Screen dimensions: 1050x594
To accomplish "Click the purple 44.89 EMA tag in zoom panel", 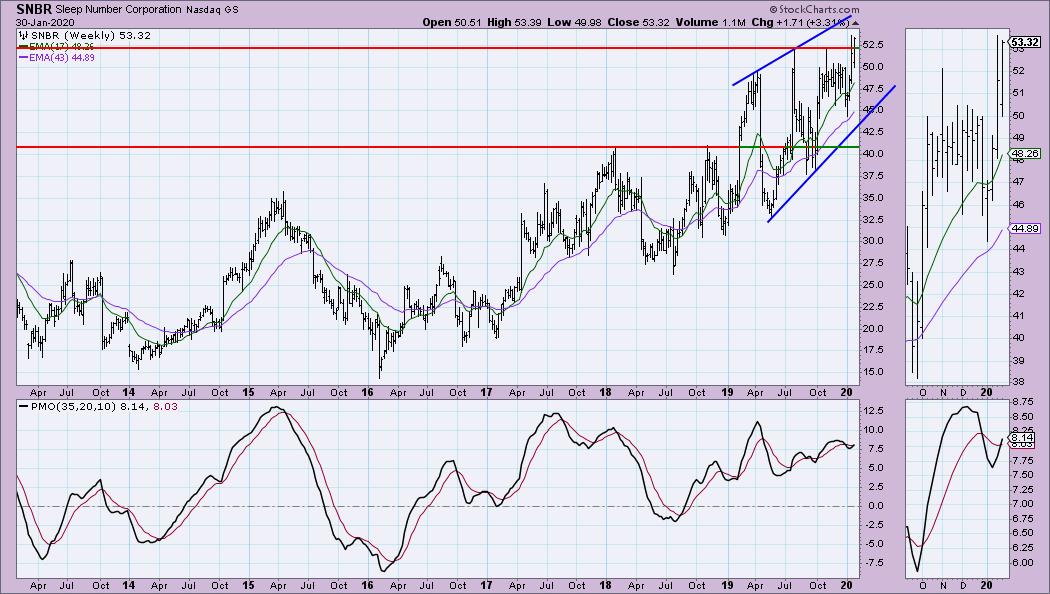I will (1025, 228).
